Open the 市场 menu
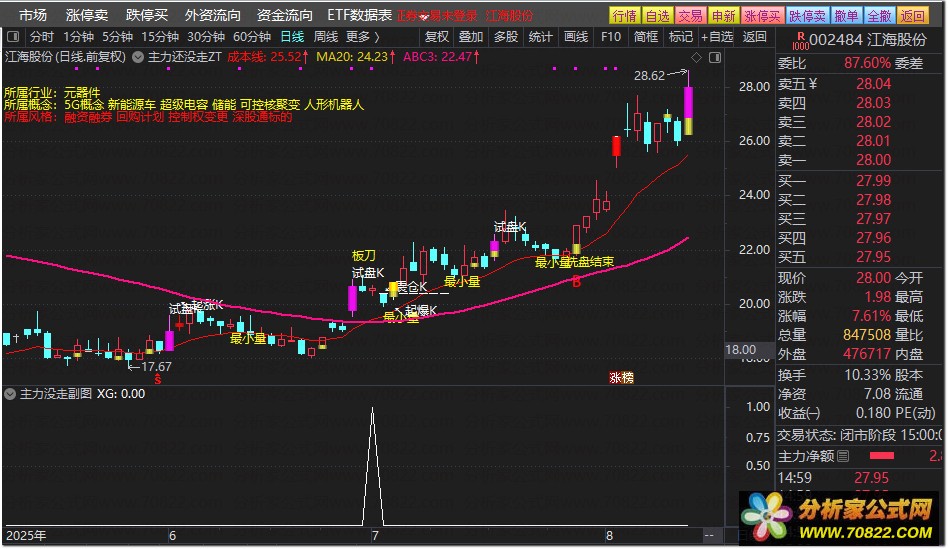 click(x=33, y=15)
